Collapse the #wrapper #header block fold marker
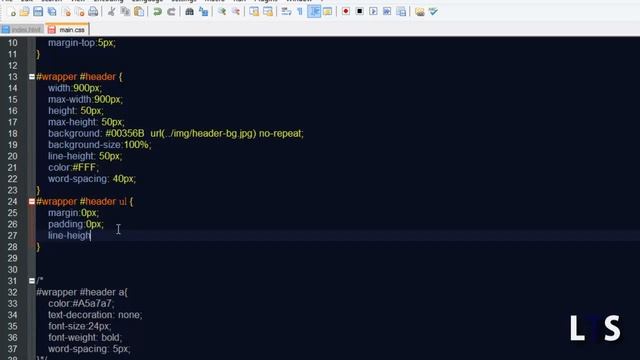This screenshot has width=640, height=360. (32, 77)
